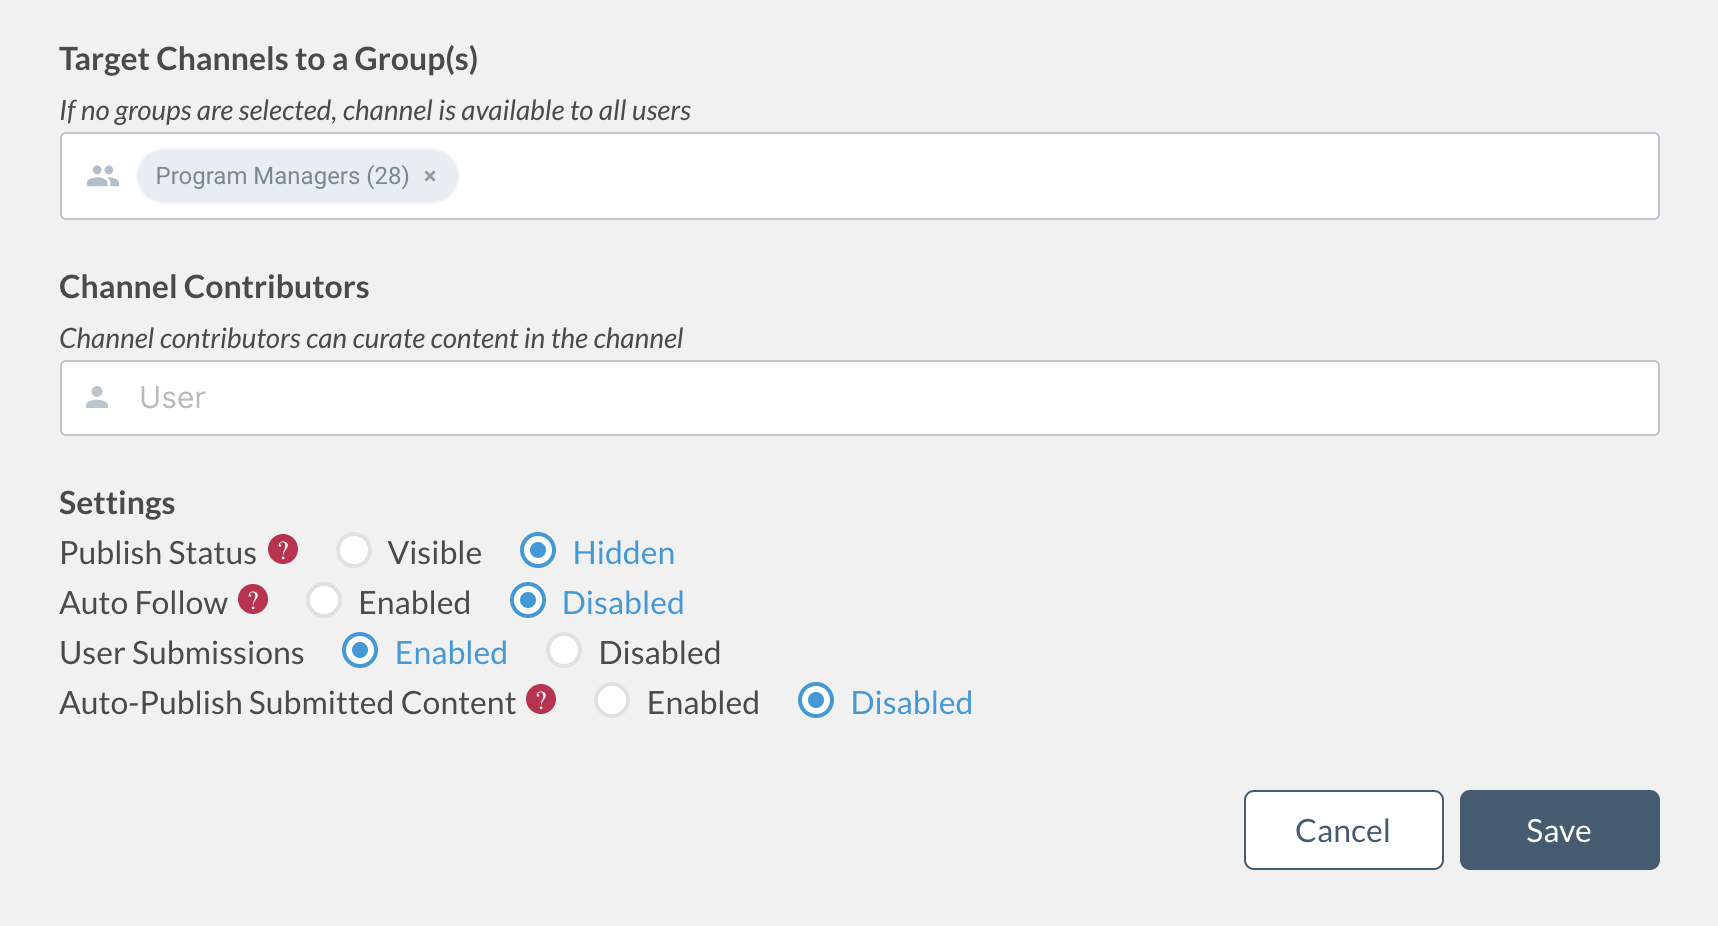Disable User Submissions radio button
1718x926 pixels.
pyautogui.click(x=564, y=650)
